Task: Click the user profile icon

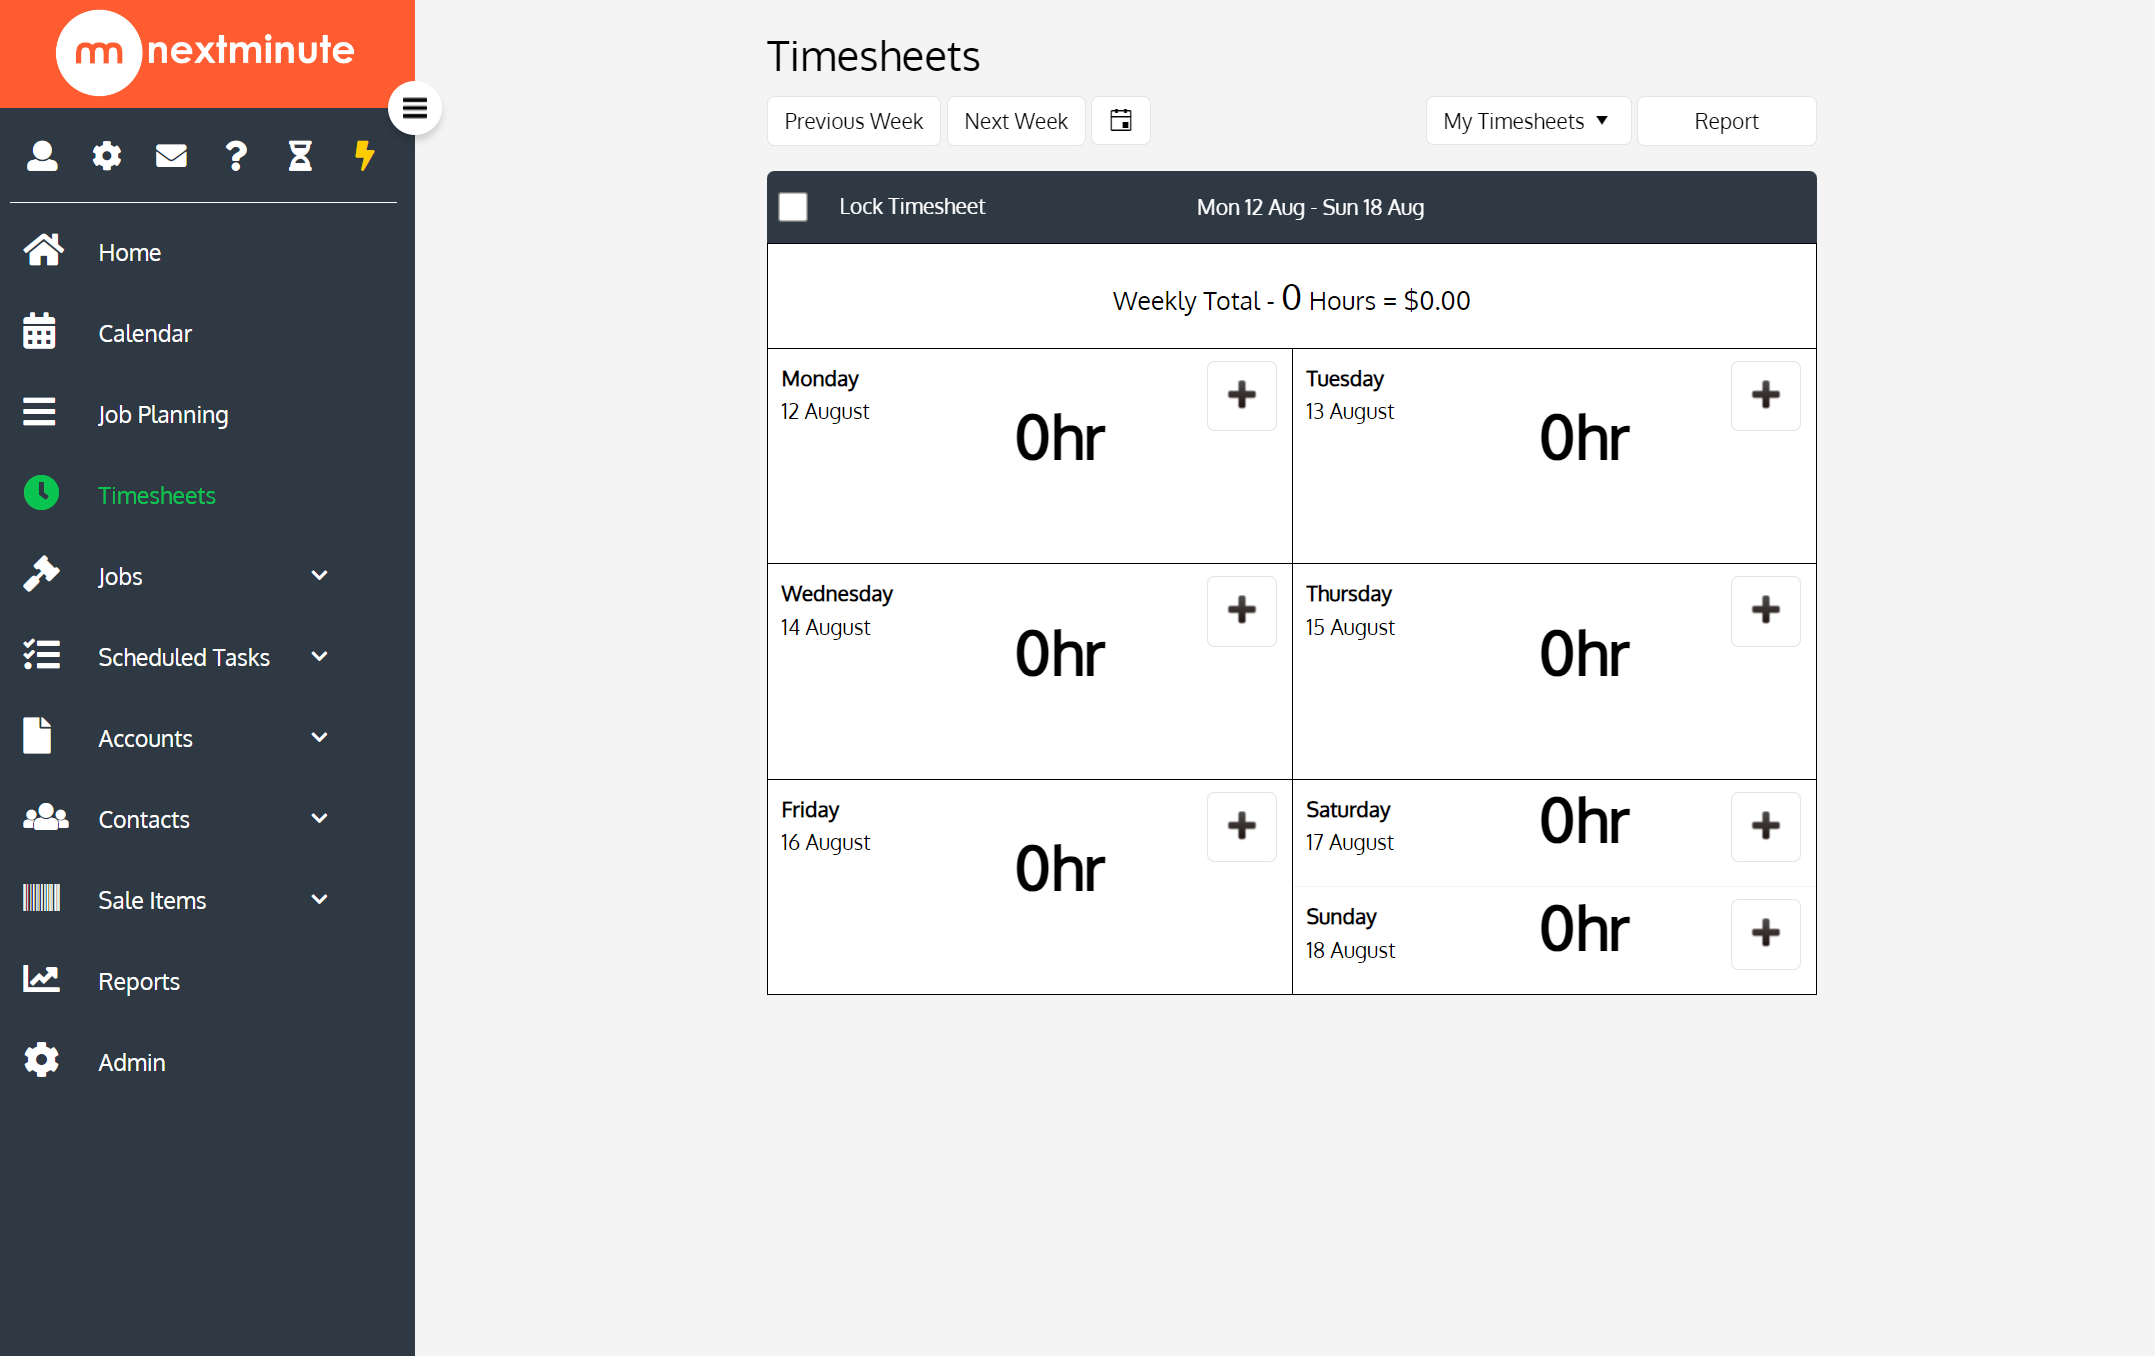Action: (42, 155)
